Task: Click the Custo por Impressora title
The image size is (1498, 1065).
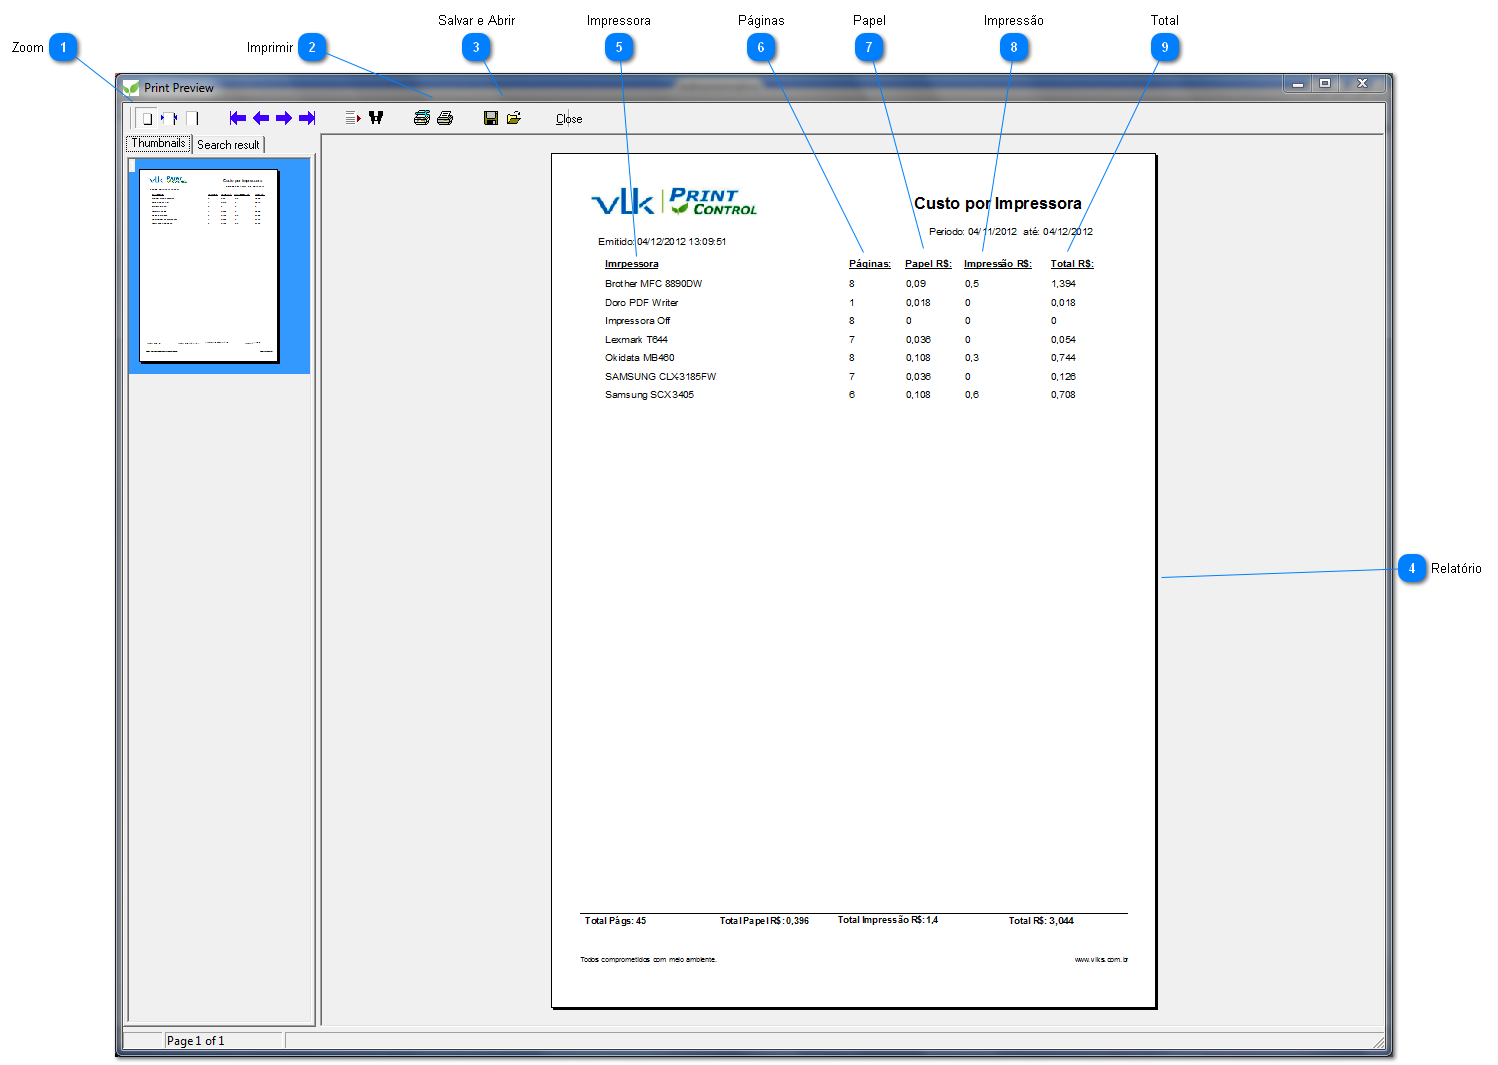Action: tap(997, 203)
